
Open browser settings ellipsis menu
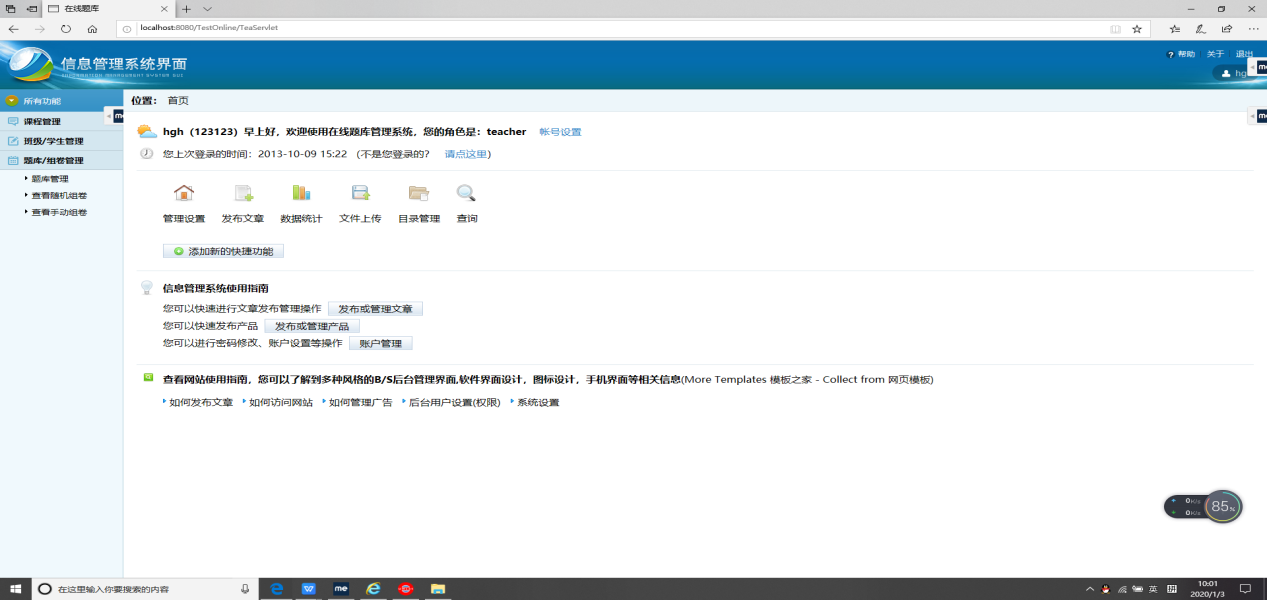coord(1253,29)
